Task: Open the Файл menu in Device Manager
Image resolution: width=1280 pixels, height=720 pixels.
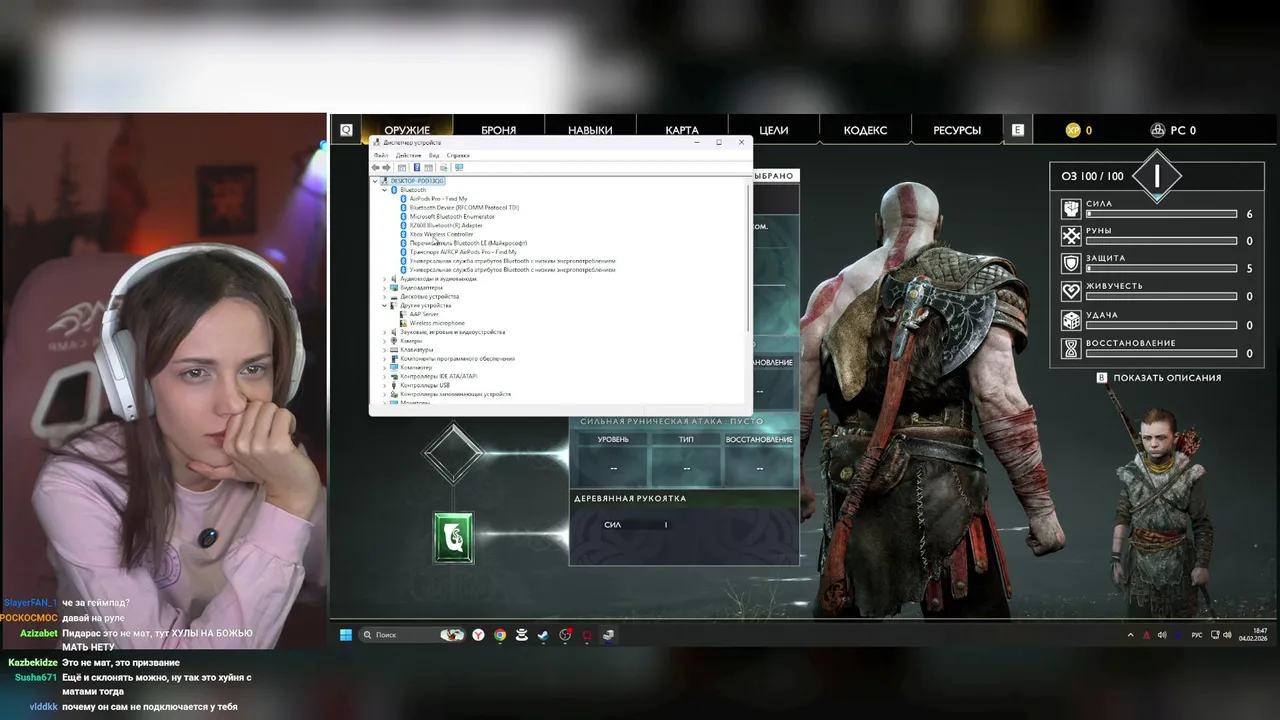Action: (x=381, y=156)
